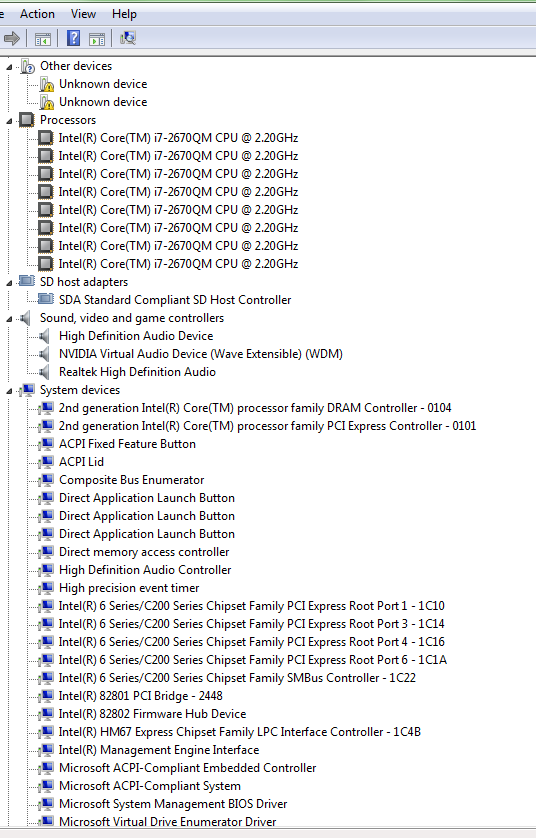The image size is (536, 838).
Task: Select the second Unknown device entry
Action: click(x=103, y=102)
